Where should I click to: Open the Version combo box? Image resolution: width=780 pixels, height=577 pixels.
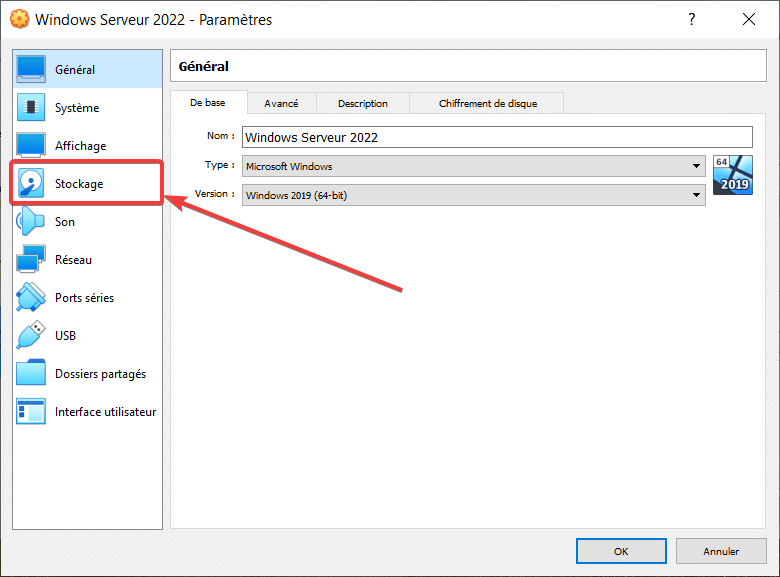click(x=474, y=195)
